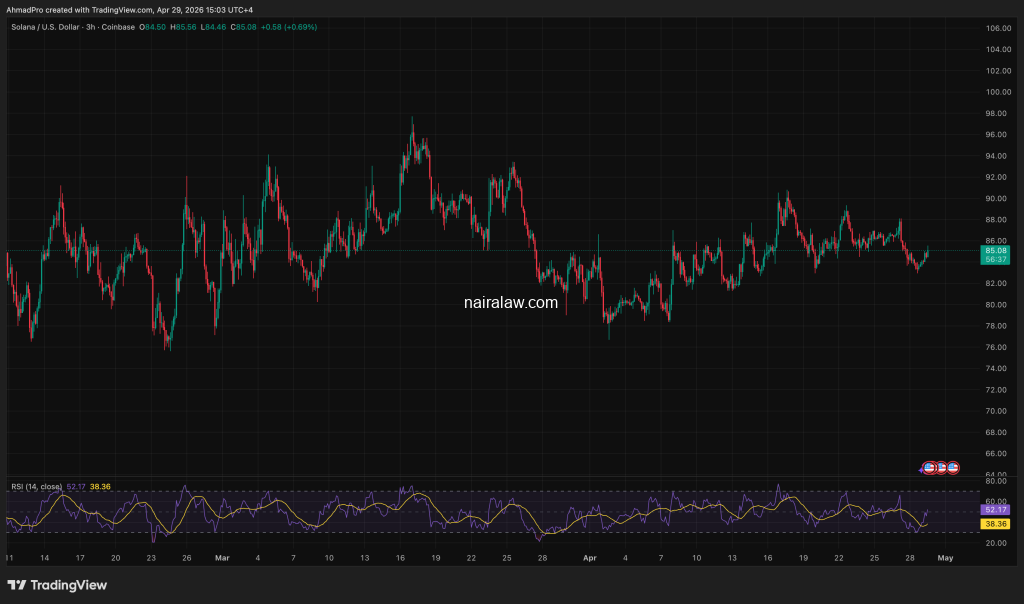This screenshot has width=1024, height=604.
Task: Click the purple RSI 52.17 axis label
Action: coord(996,510)
